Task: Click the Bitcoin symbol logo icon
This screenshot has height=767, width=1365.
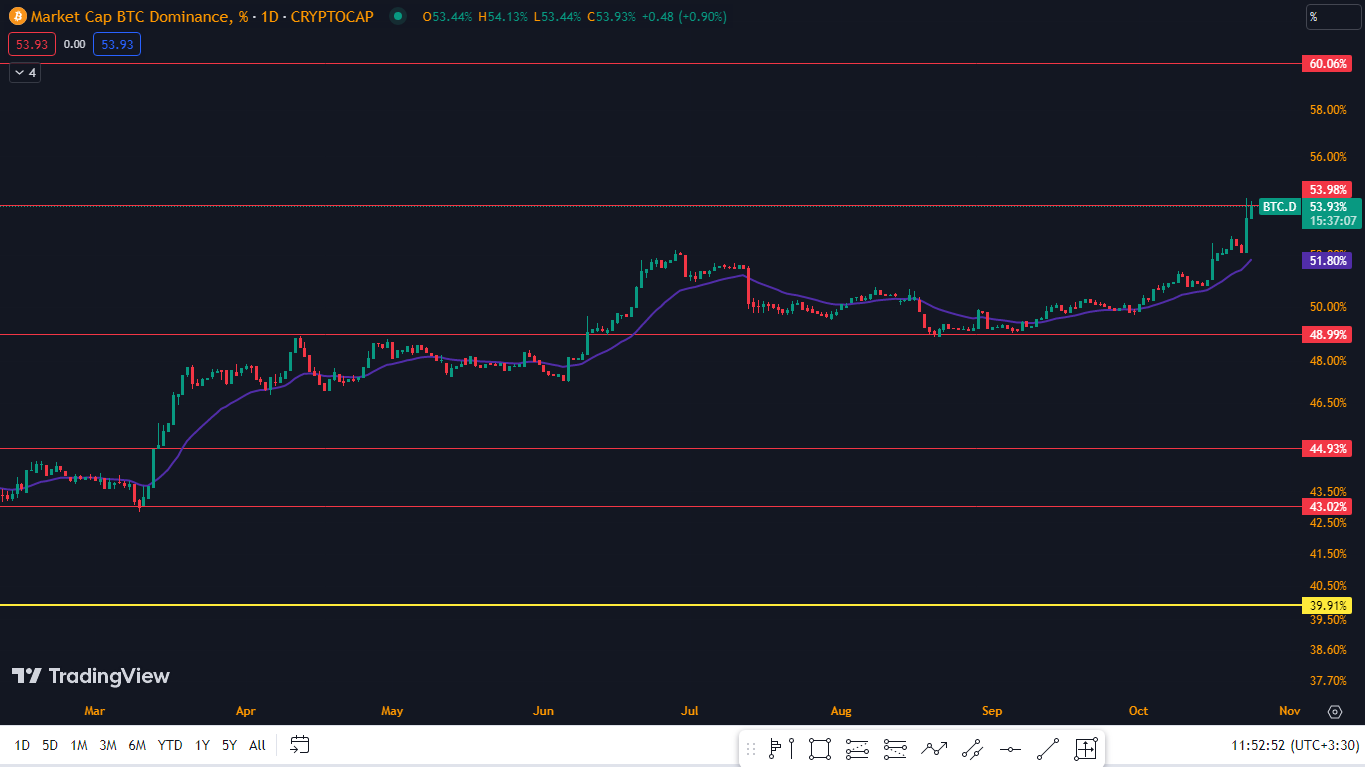Action: 16,16
